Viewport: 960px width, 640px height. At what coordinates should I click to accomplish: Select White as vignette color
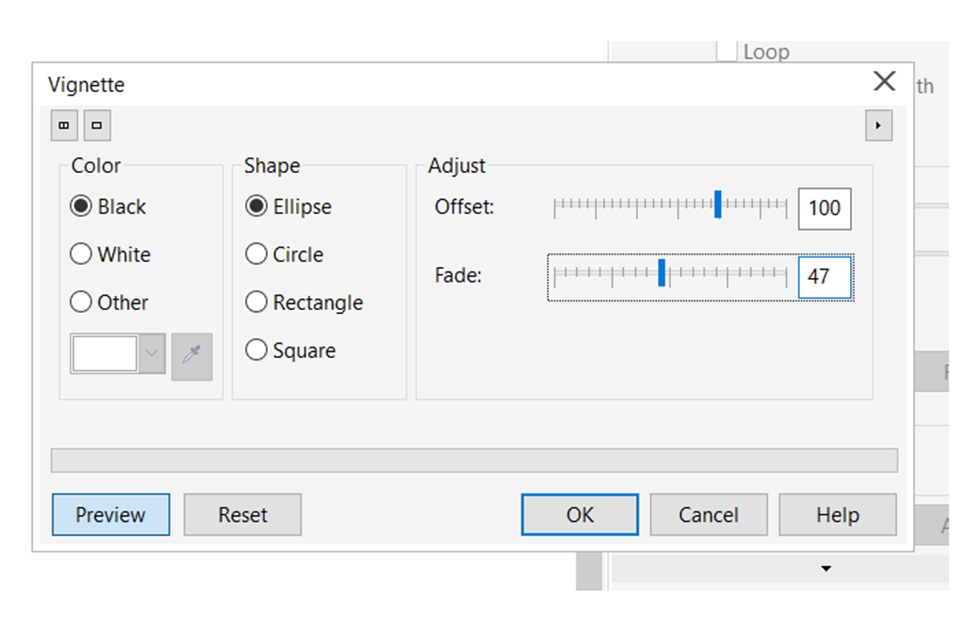[81, 254]
